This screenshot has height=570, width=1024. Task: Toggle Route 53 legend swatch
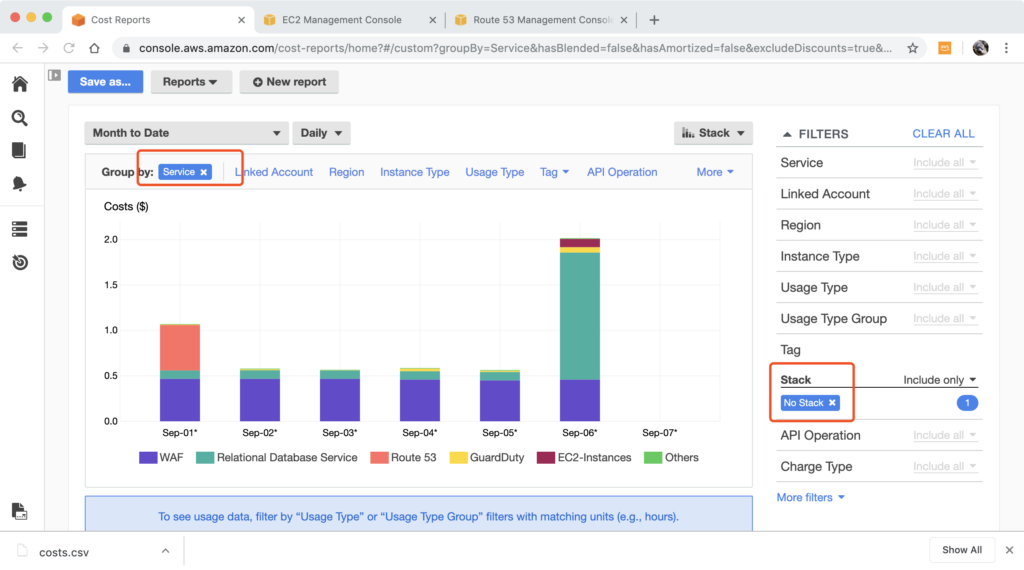click(379, 458)
